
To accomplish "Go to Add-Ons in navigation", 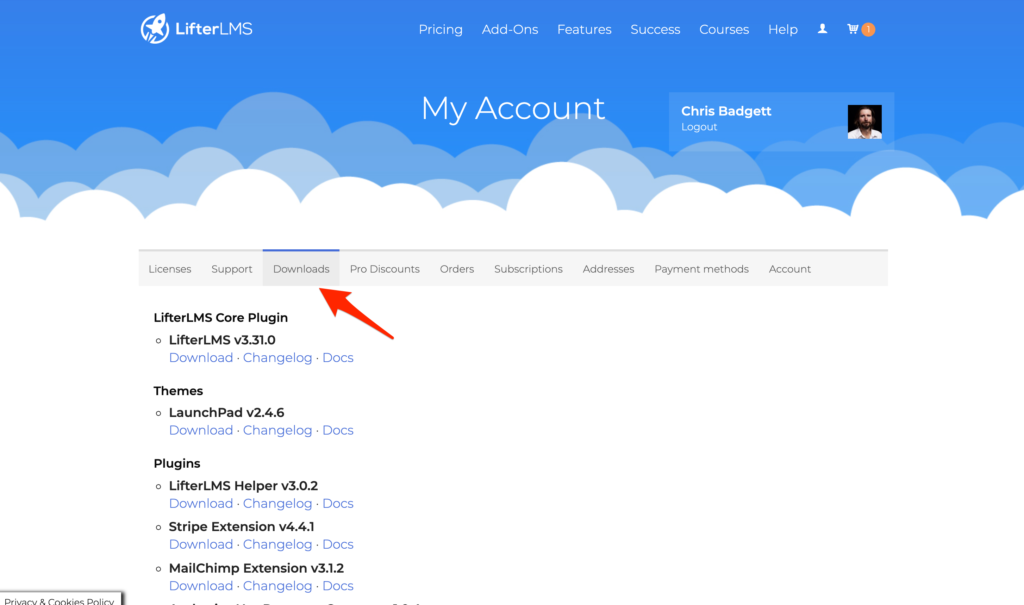I will pyautogui.click(x=510, y=29).
